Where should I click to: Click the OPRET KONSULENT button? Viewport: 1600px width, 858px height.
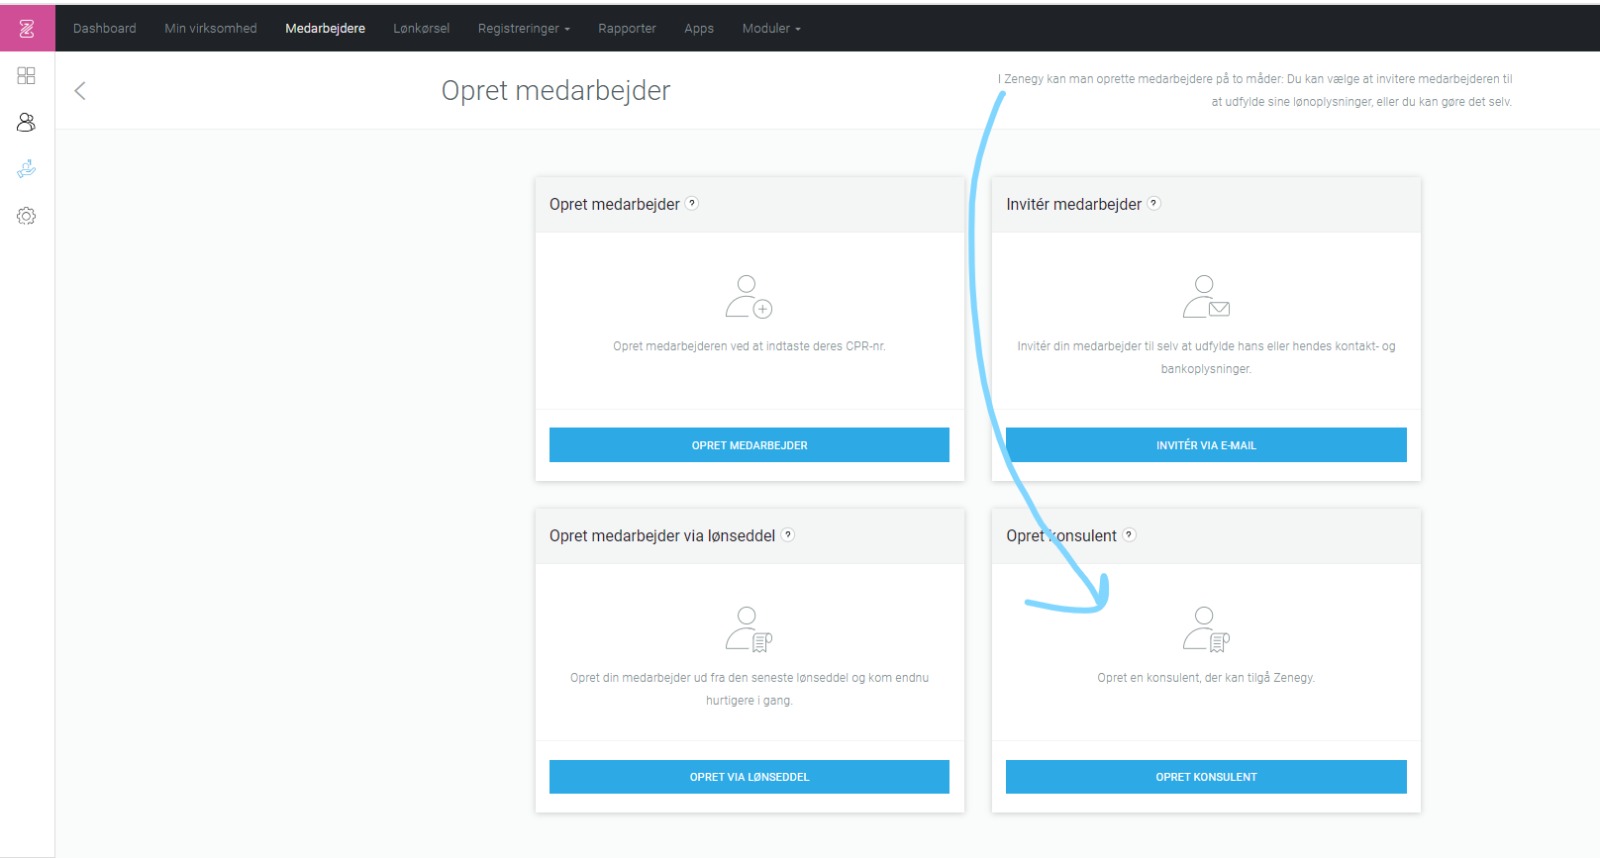pos(1206,777)
